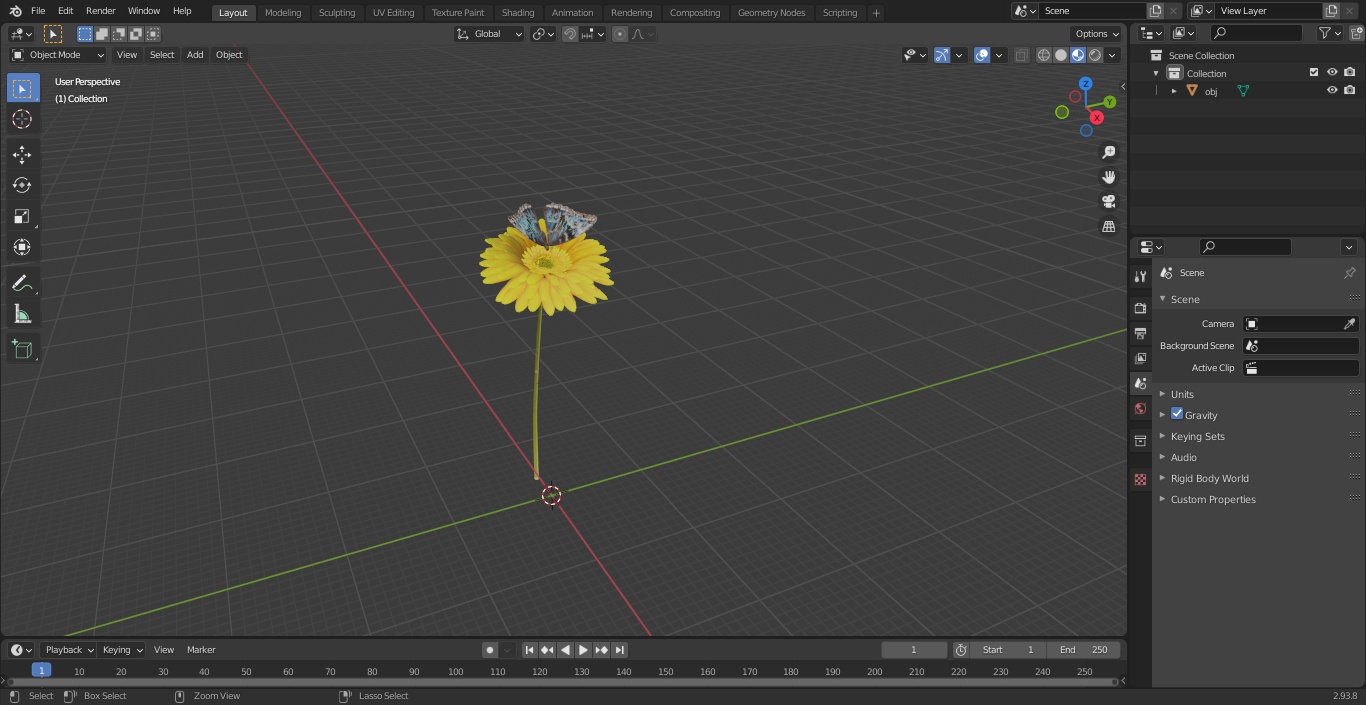Open the Render properties tab
Image resolution: width=1366 pixels, height=705 pixels.
pos(1140,308)
